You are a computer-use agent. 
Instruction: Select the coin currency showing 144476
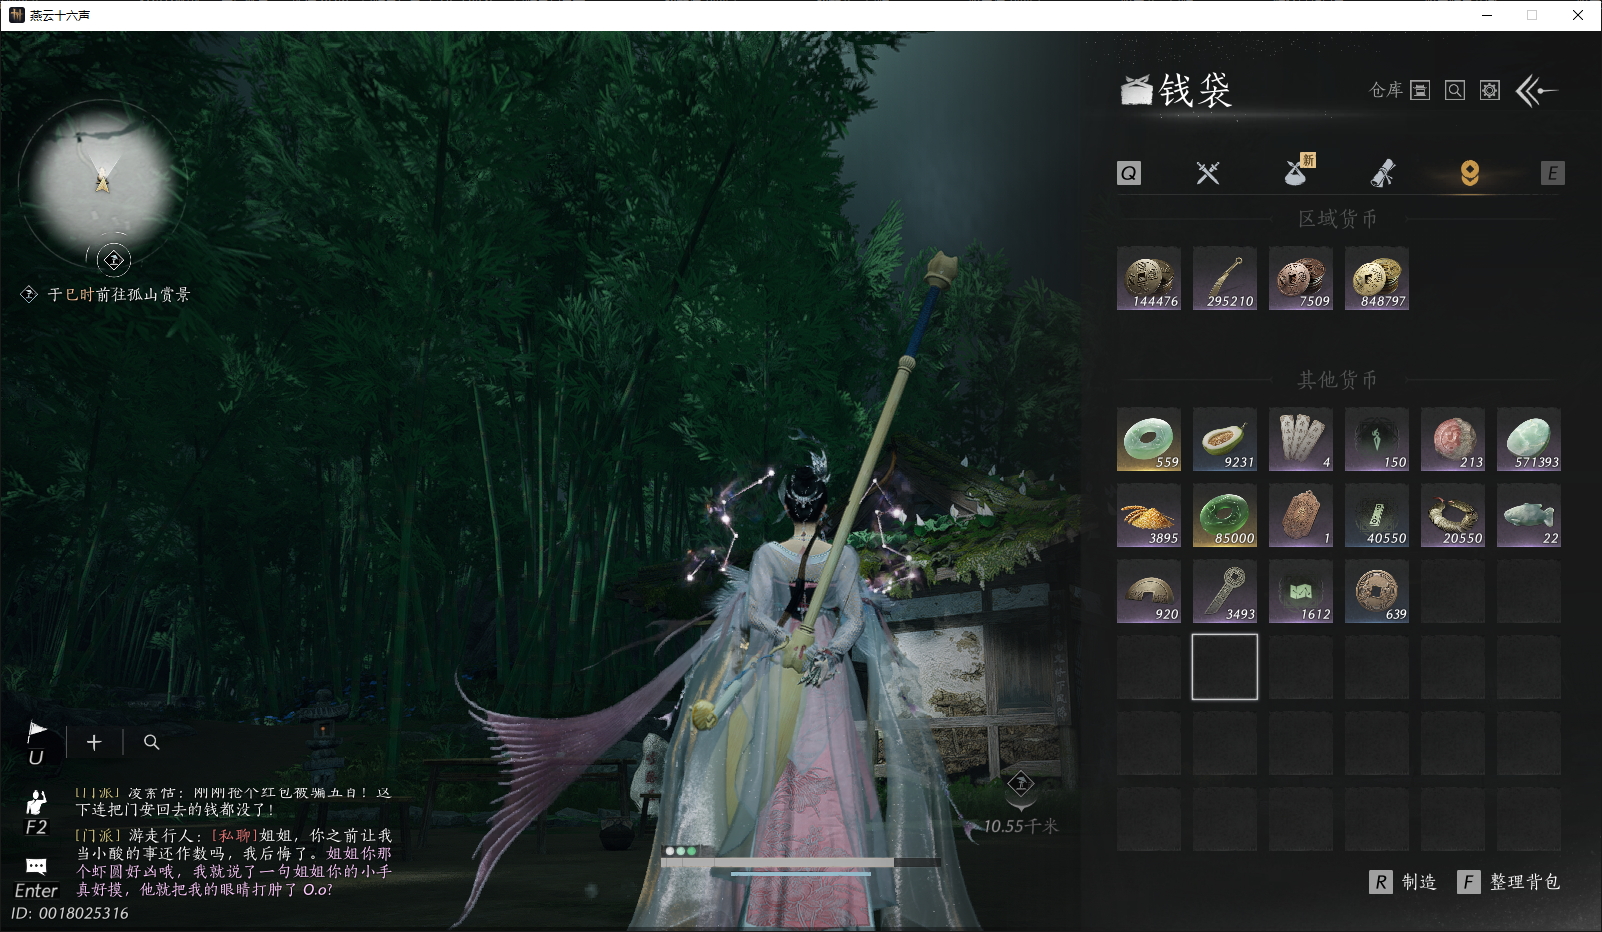[1149, 278]
